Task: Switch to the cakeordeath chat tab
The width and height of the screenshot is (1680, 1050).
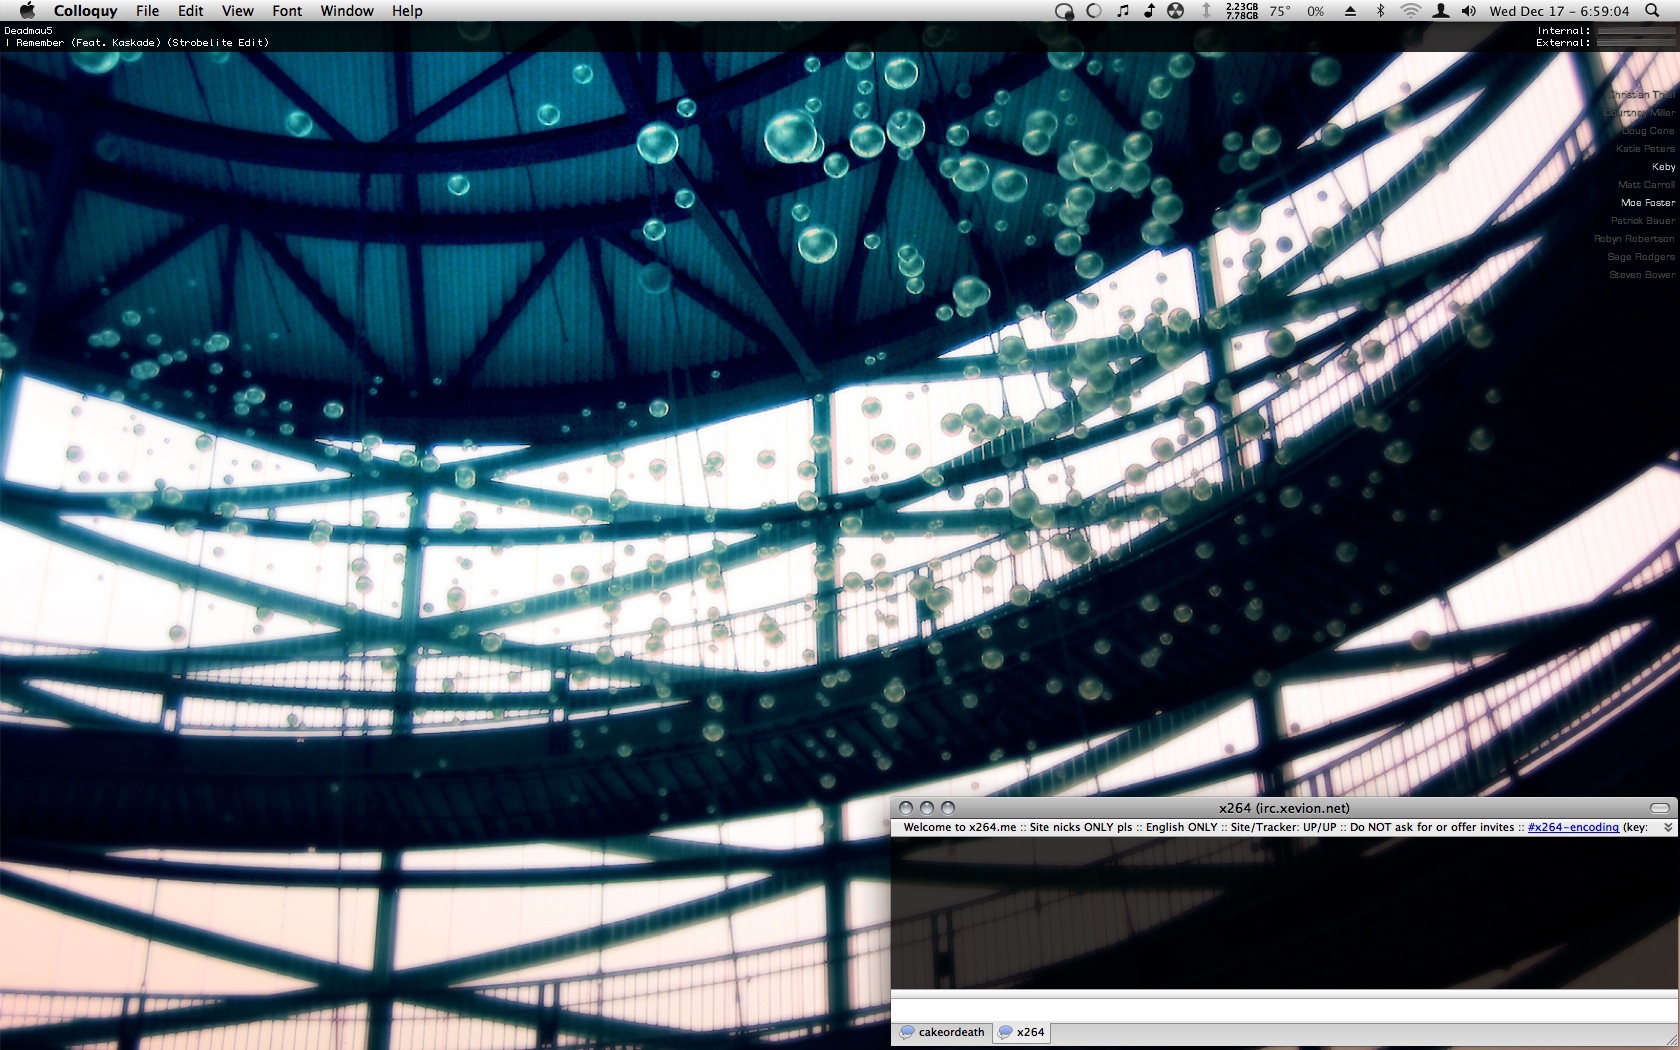Action: (x=942, y=1032)
